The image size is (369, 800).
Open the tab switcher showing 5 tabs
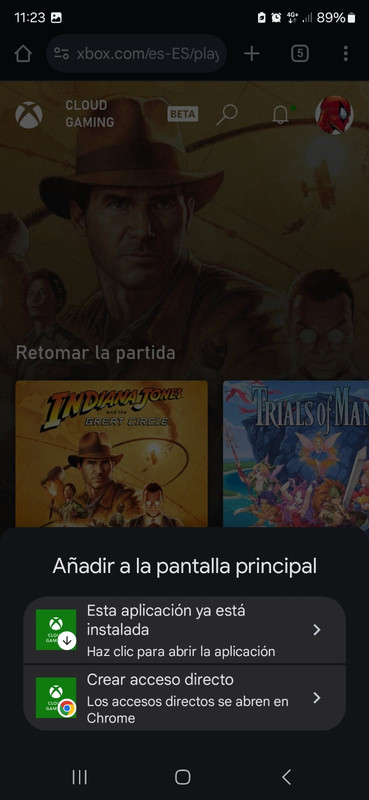click(x=300, y=54)
